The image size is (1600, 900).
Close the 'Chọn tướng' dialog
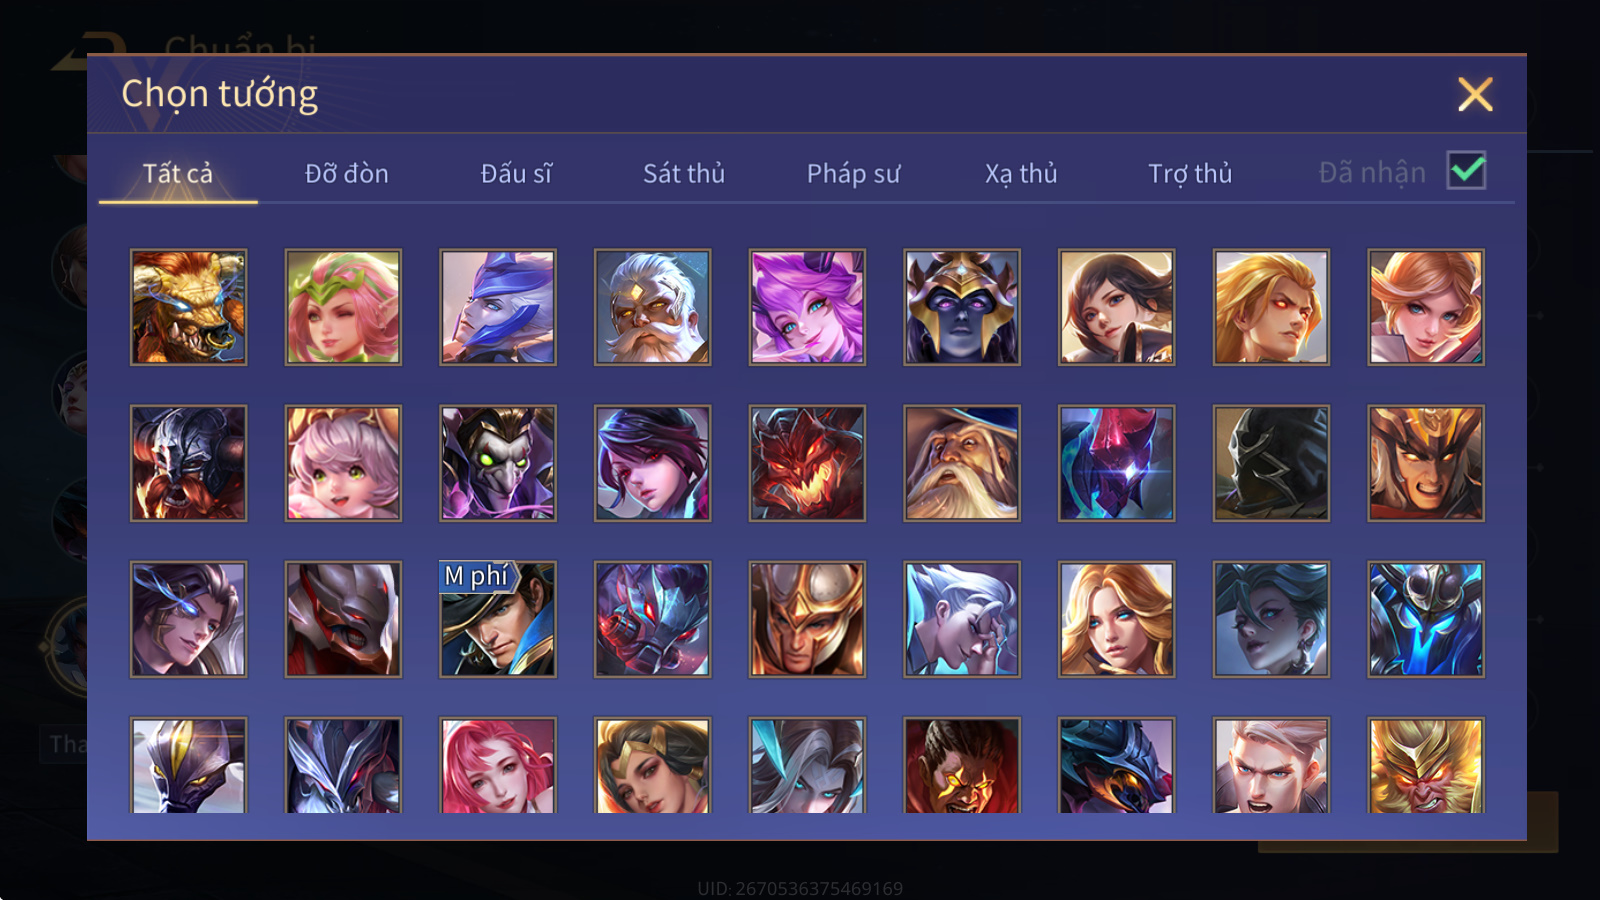(x=1475, y=95)
